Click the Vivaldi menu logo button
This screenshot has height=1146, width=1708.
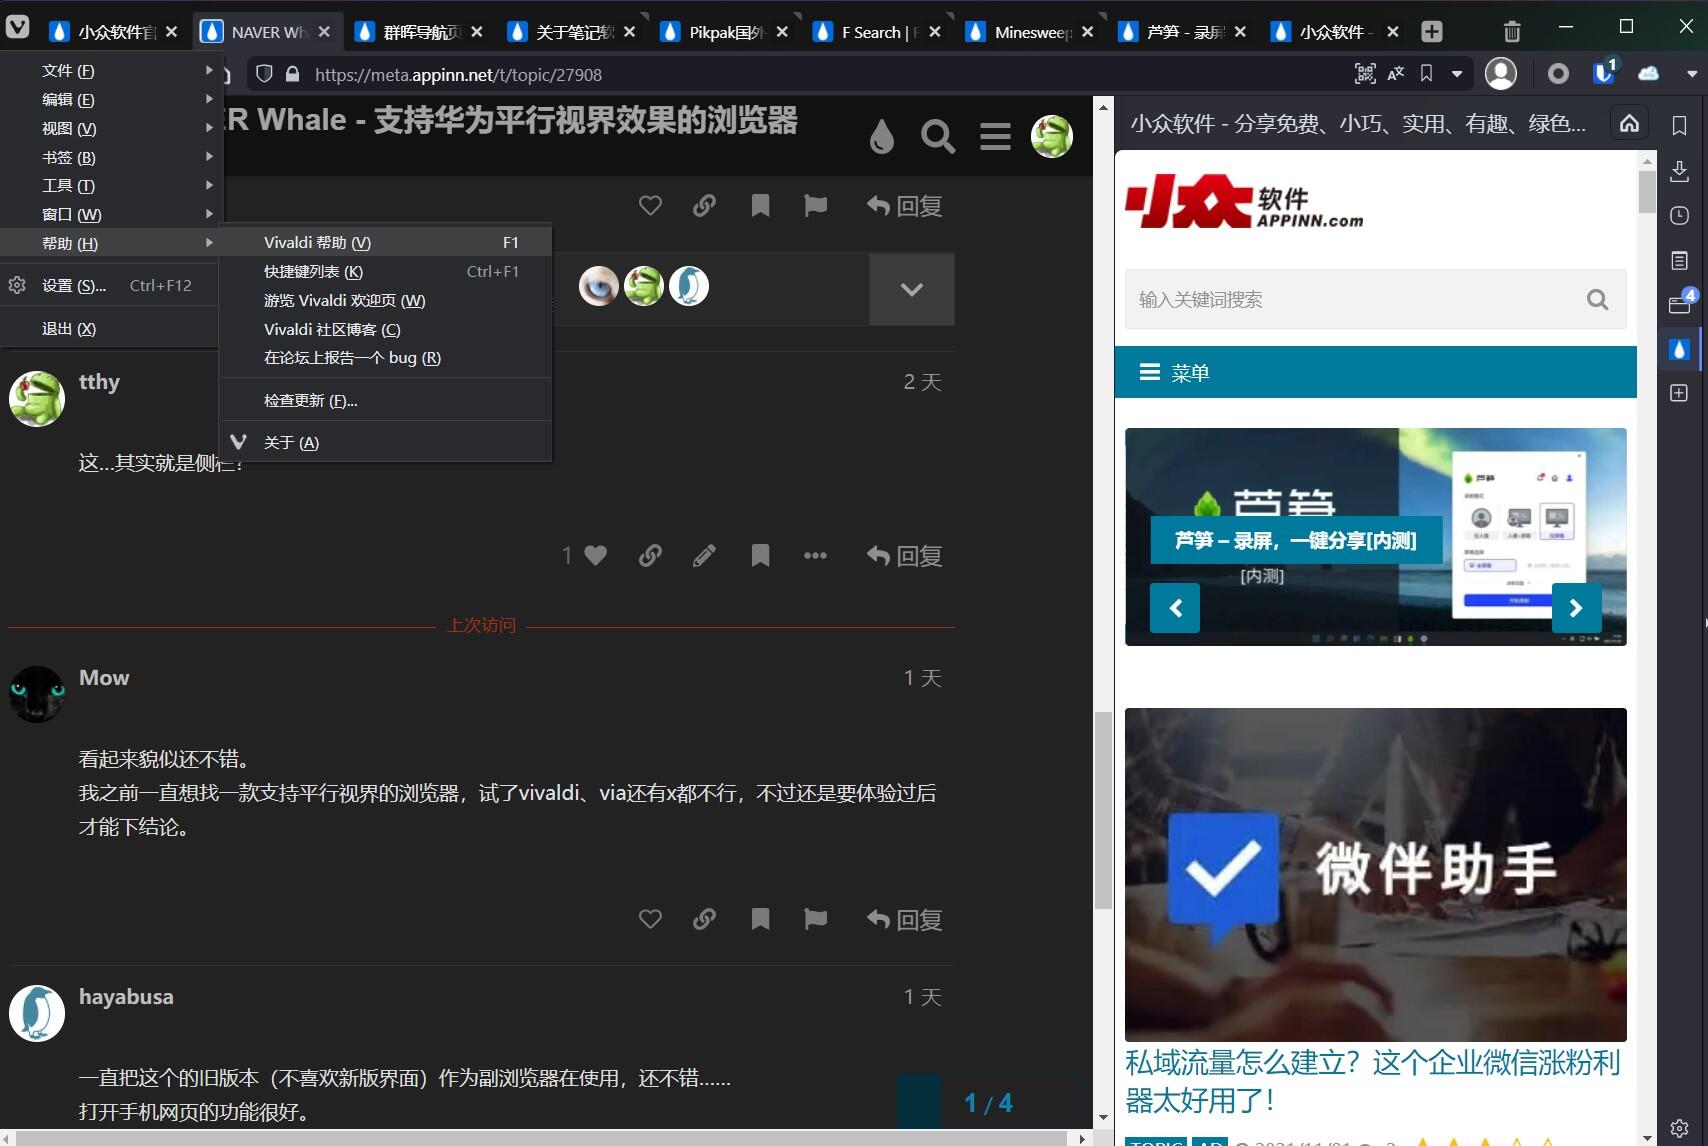pyautogui.click(x=17, y=27)
